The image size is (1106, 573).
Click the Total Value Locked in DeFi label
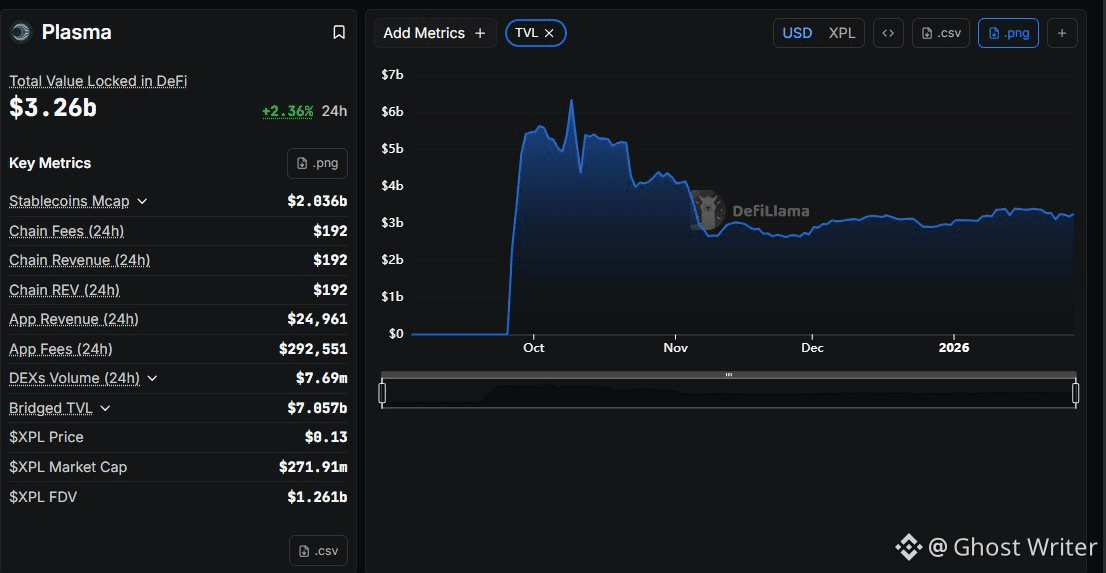coord(98,81)
